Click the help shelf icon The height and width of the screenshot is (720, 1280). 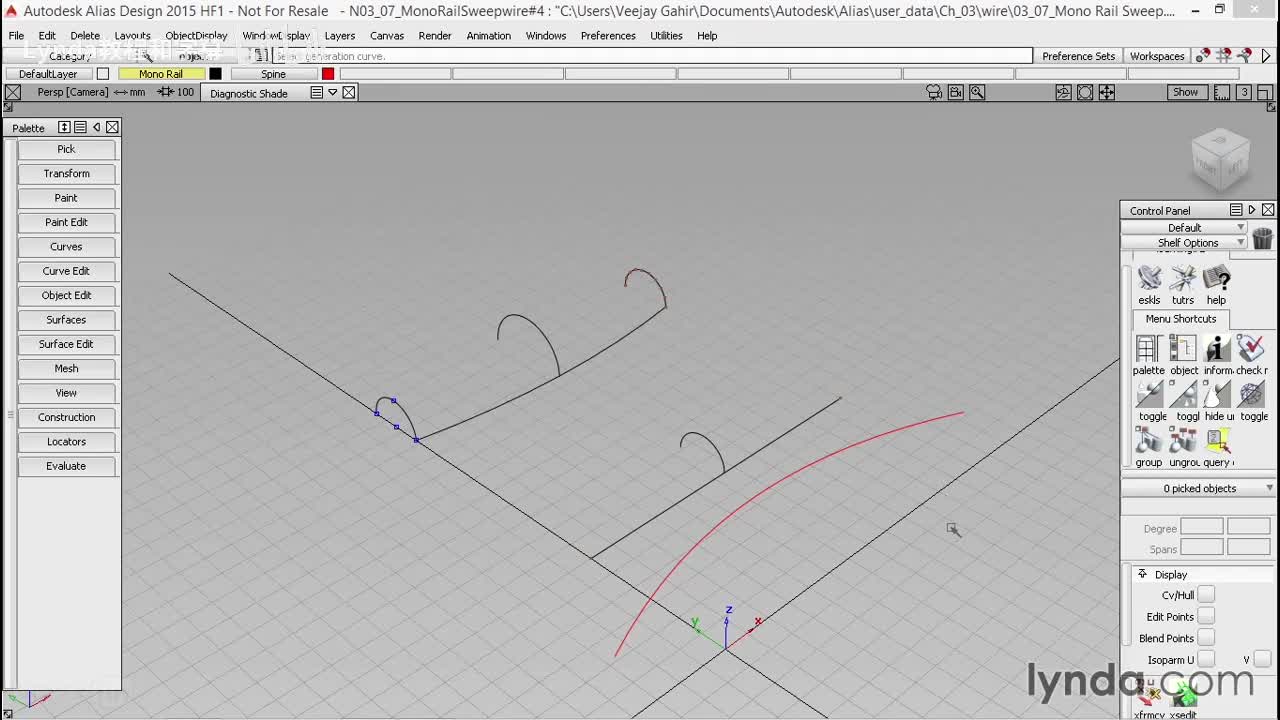point(1216,277)
